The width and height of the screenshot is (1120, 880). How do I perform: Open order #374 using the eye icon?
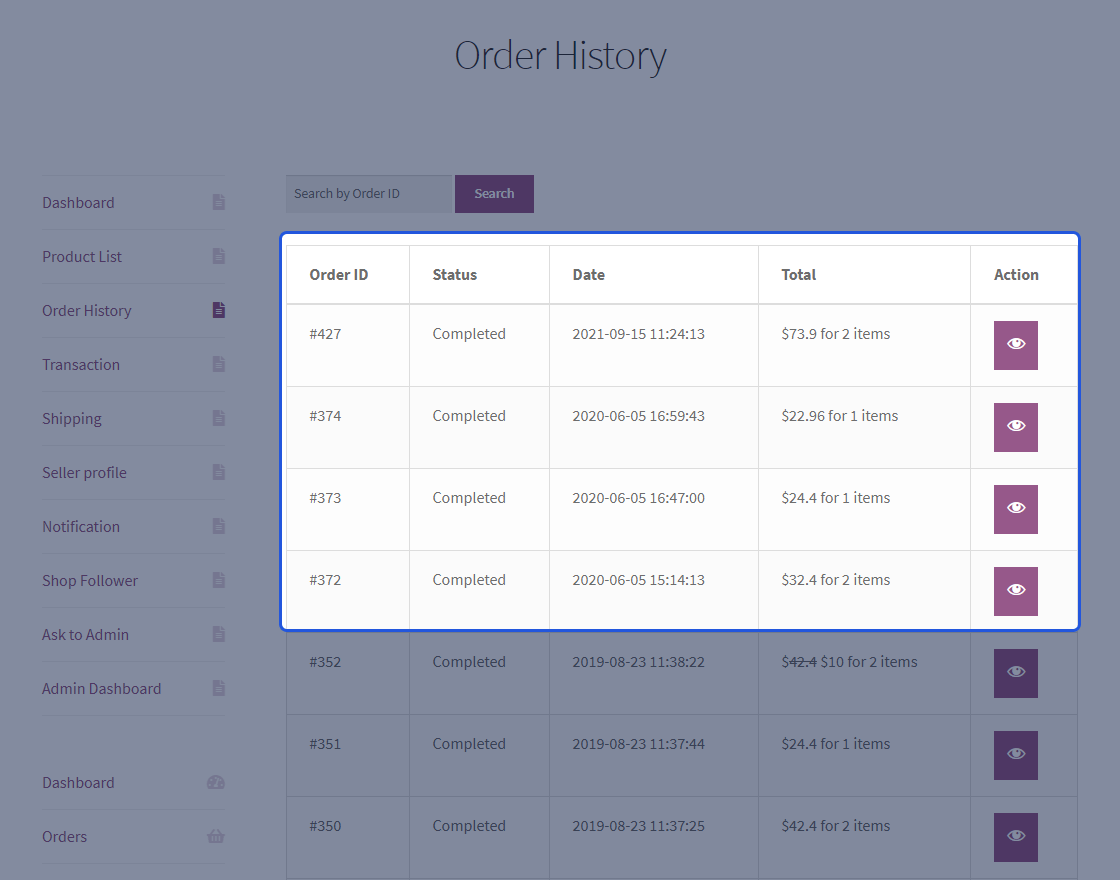coord(1015,426)
